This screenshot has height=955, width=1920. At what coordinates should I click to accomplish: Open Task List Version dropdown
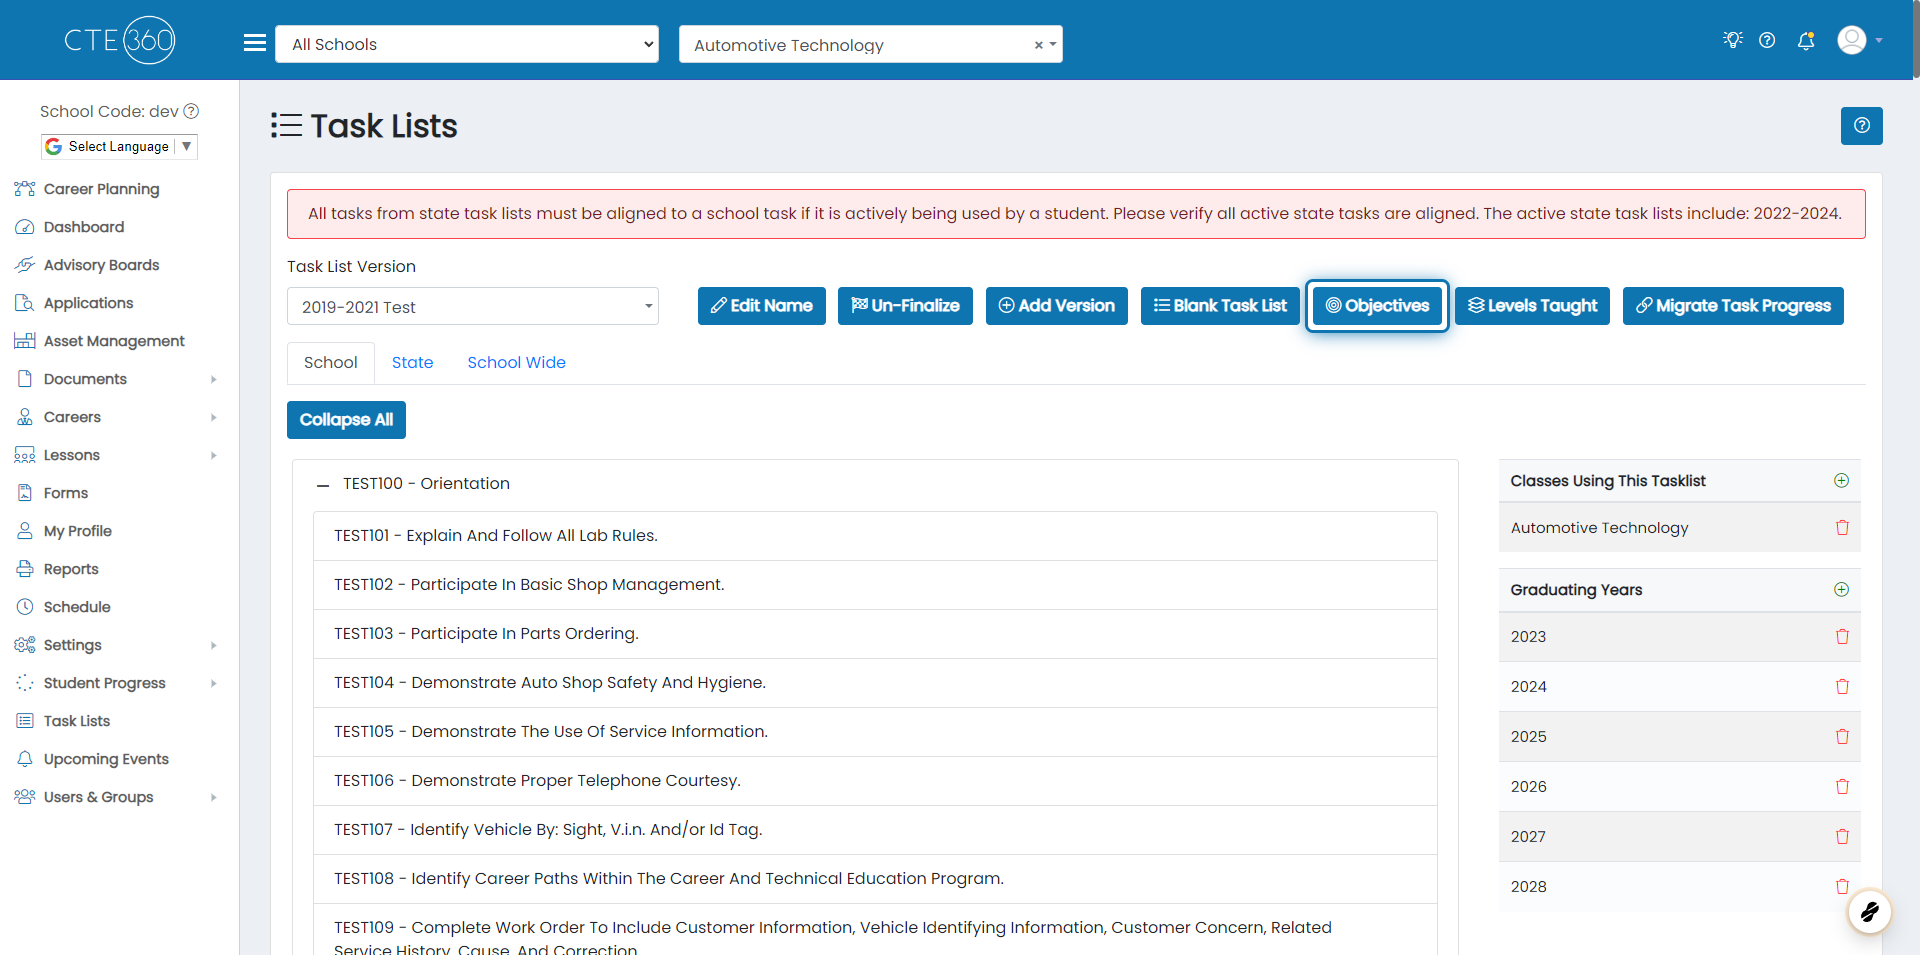(472, 307)
